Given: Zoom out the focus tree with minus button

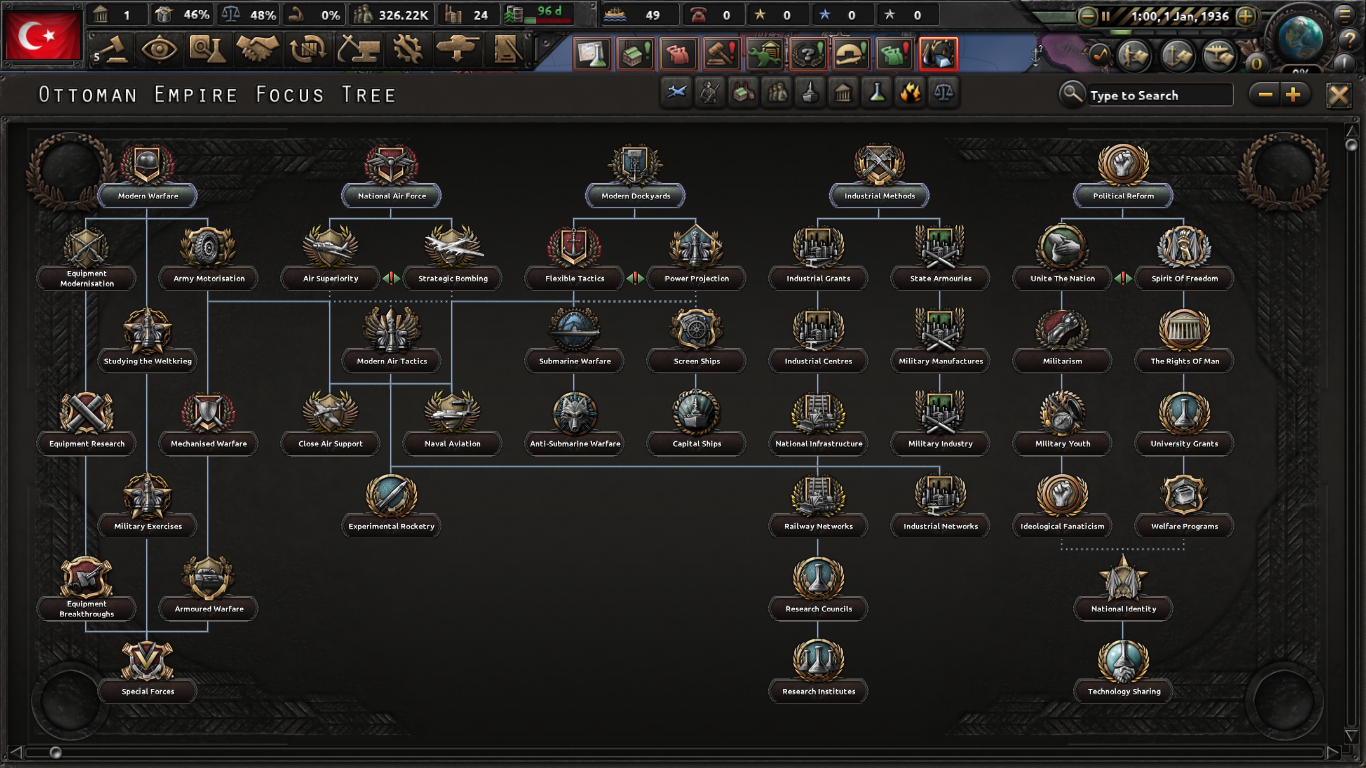Looking at the screenshot, I should [x=1264, y=94].
